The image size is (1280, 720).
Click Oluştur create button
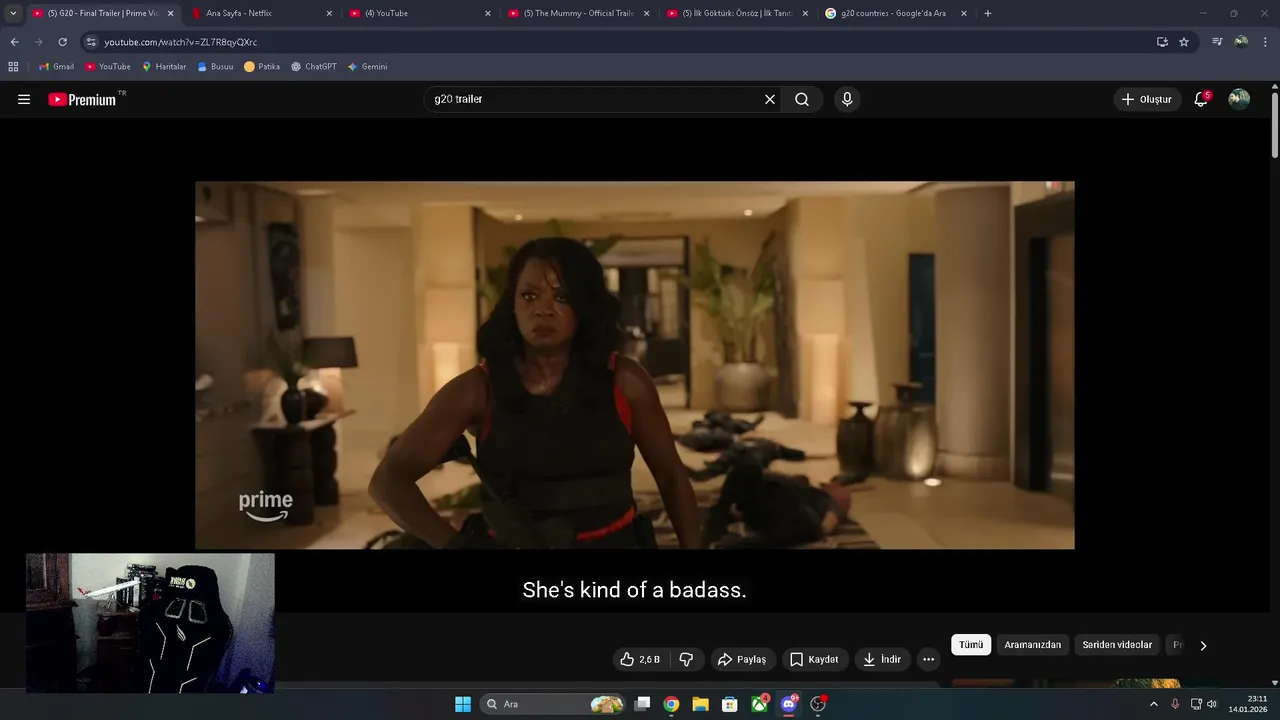[x=1147, y=99]
